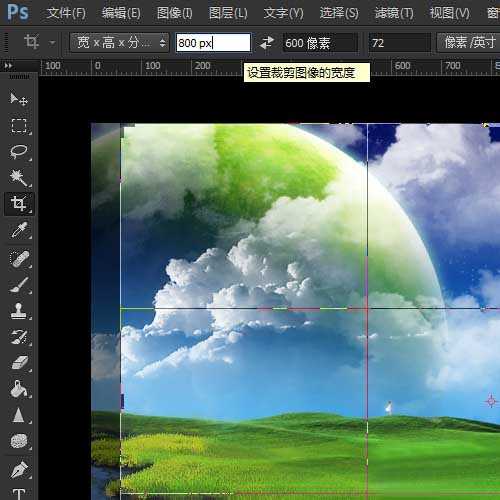Select the Eyedropper tool

click(19, 230)
